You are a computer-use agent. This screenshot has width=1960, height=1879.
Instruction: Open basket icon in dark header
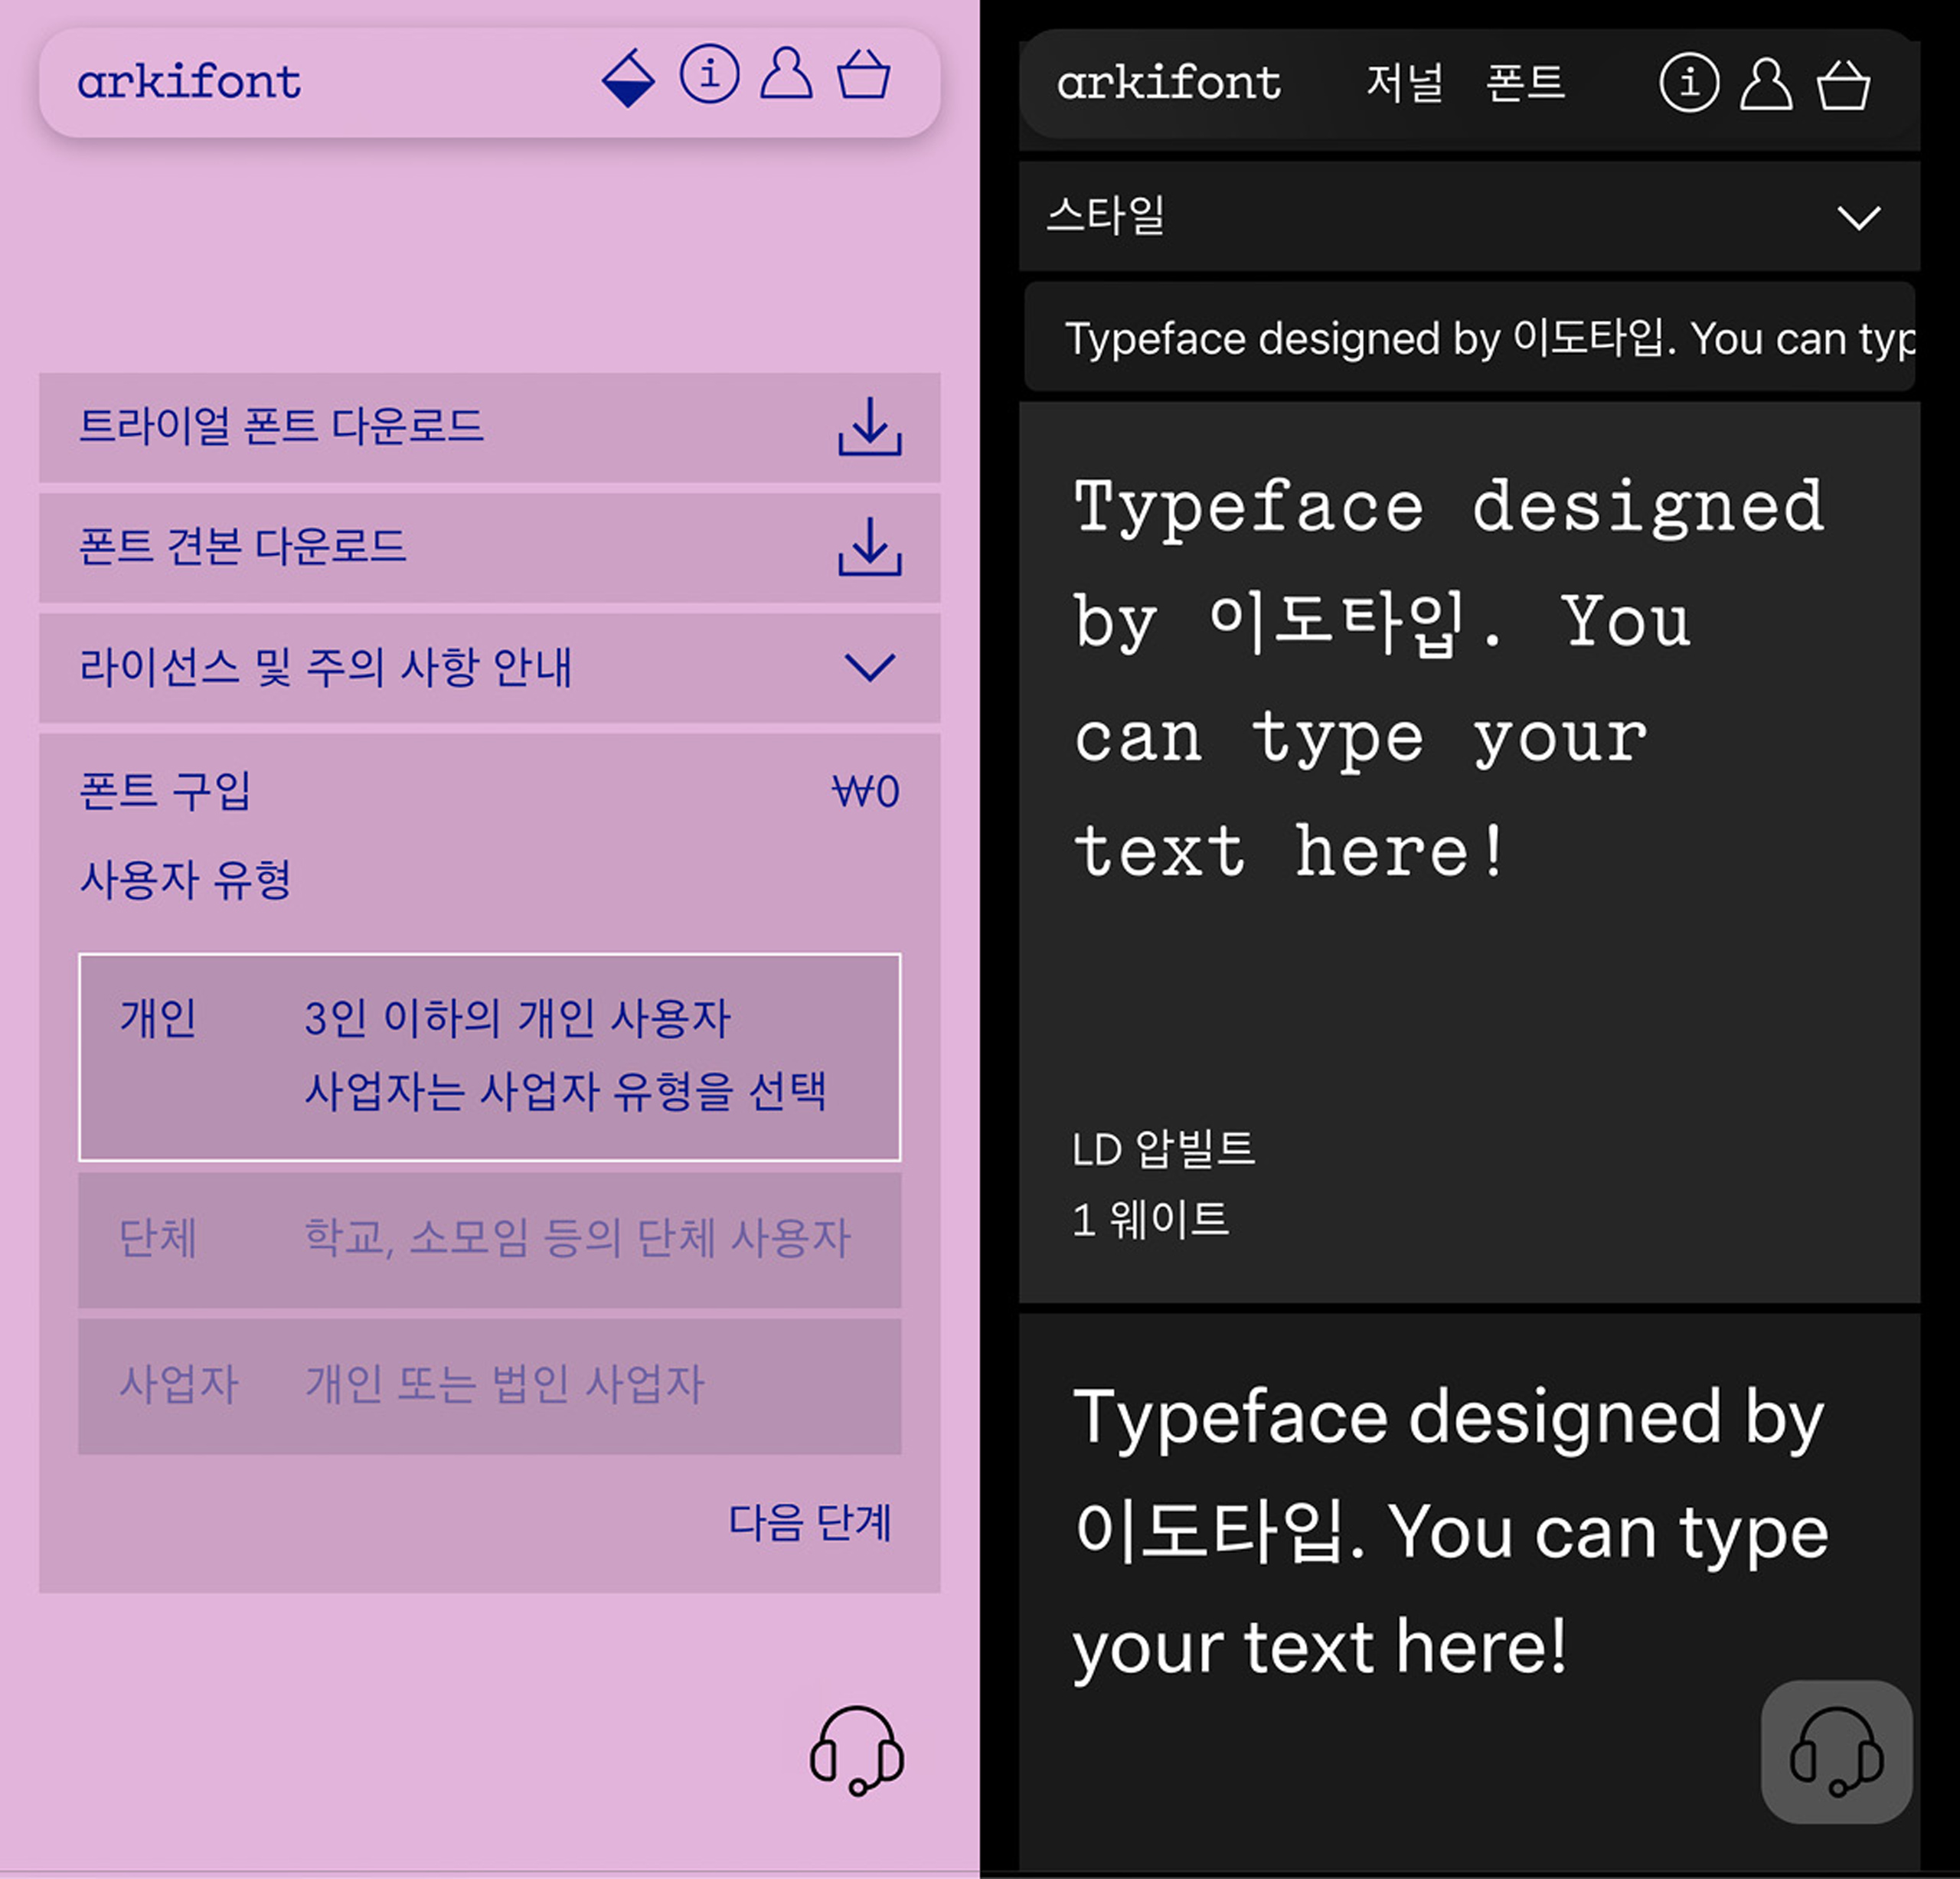pyautogui.click(x=1843, y=85)
